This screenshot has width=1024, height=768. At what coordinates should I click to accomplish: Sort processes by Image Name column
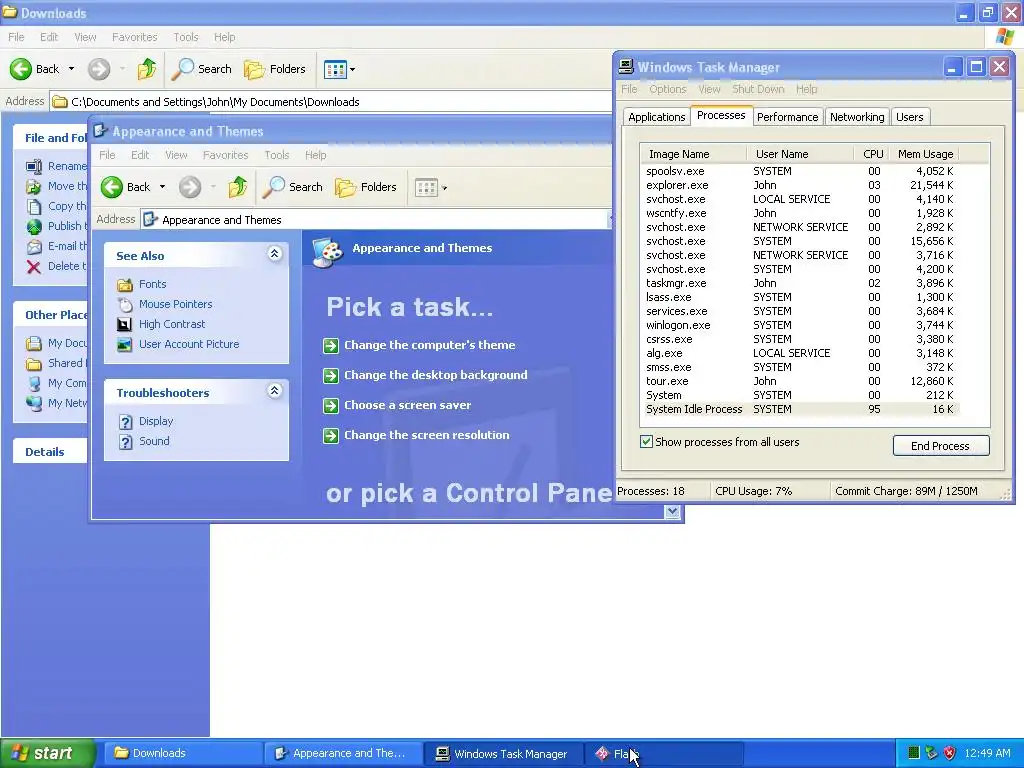694,154
